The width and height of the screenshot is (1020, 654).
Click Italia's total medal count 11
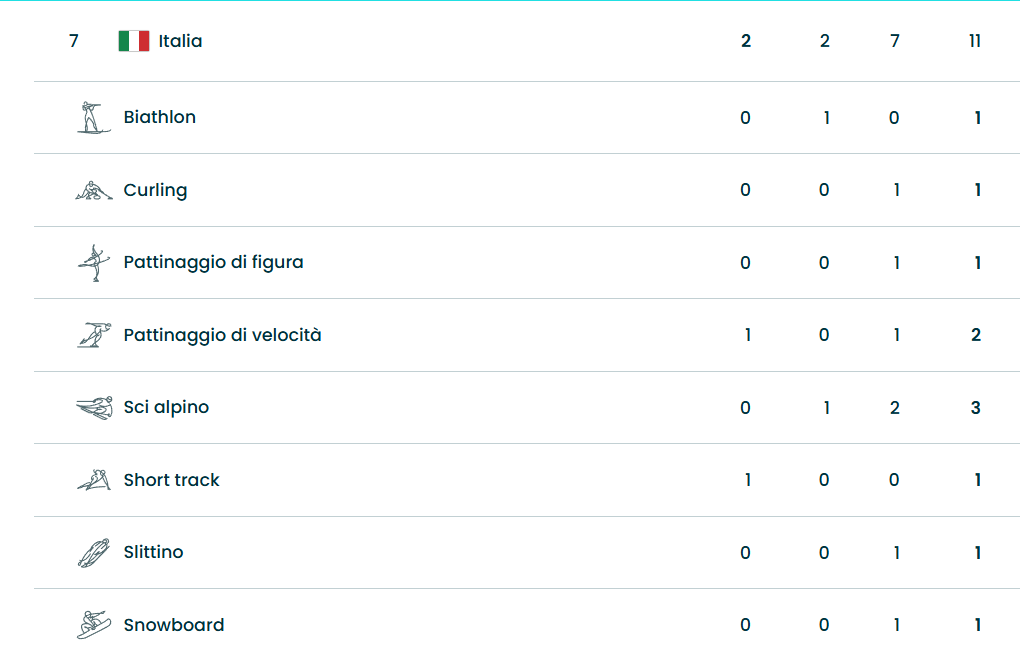tap(975, 41)
